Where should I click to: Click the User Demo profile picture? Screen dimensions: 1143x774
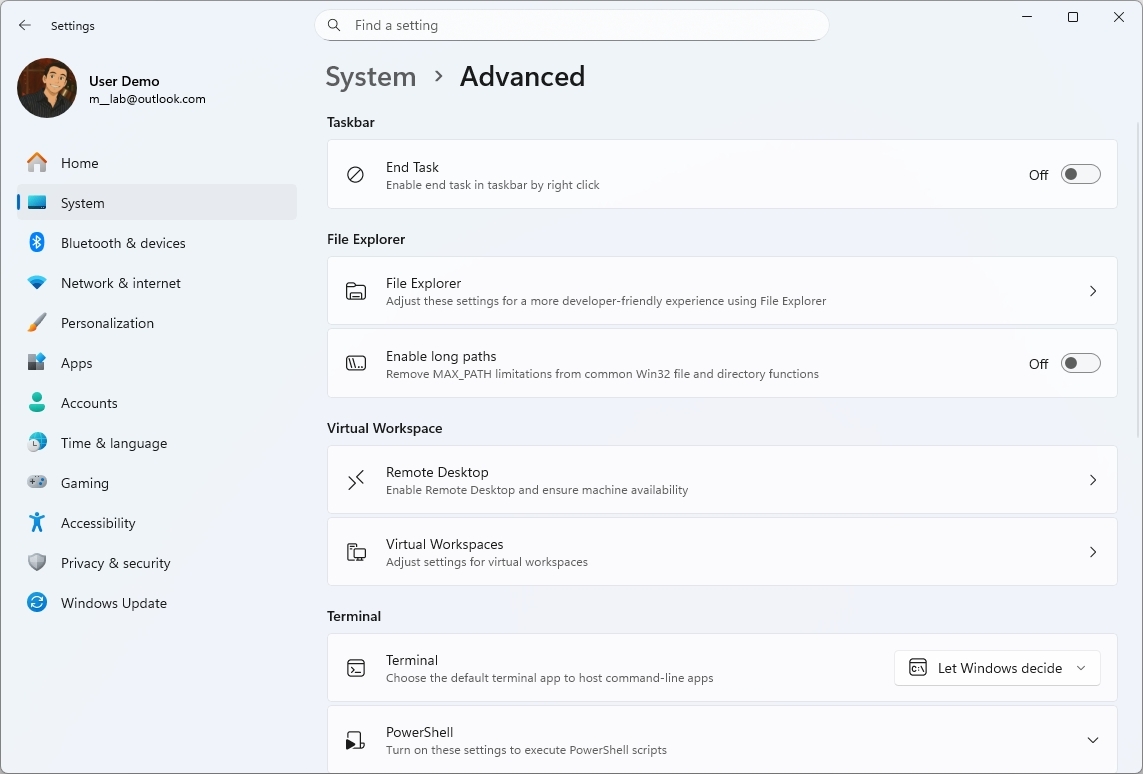click(x=47, y=88)
